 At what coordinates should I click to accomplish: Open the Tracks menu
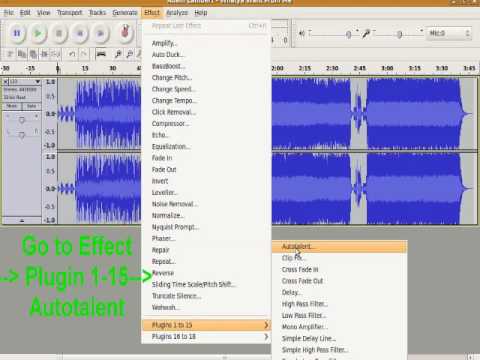(x=97, y=13)
